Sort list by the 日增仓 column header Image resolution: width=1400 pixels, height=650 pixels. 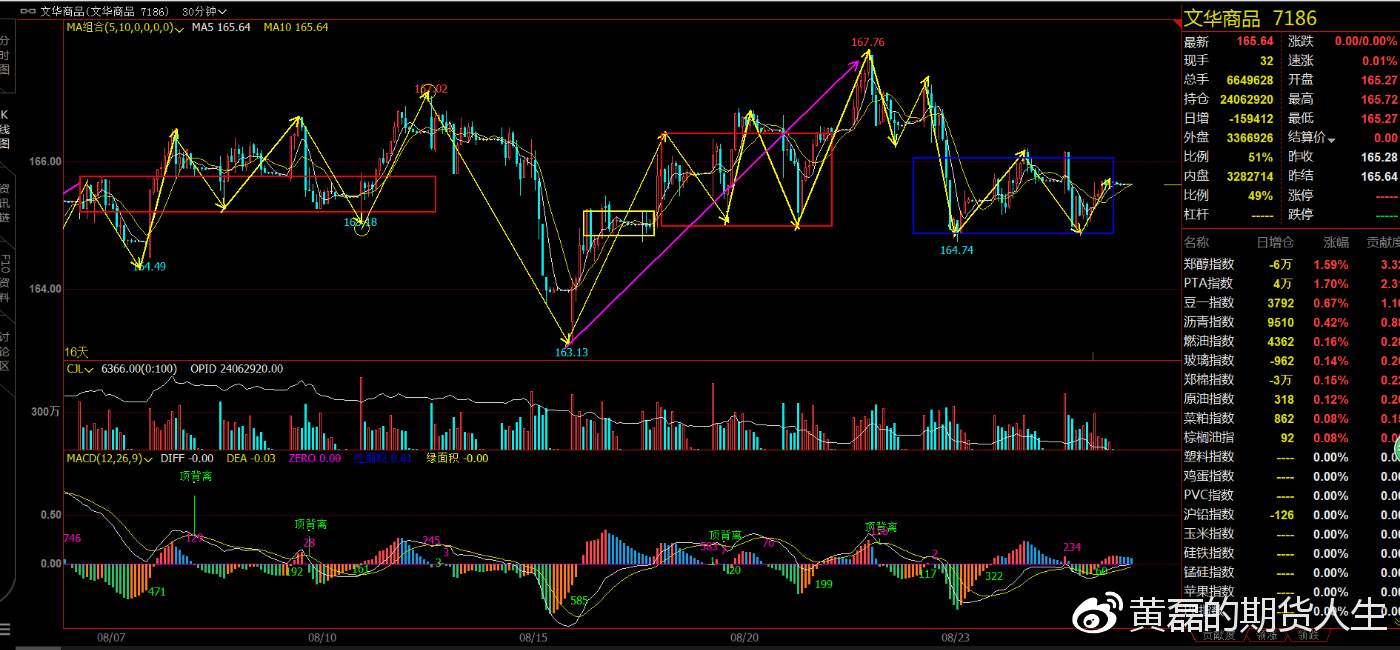pyautogui.click(x=1275, y=242)
